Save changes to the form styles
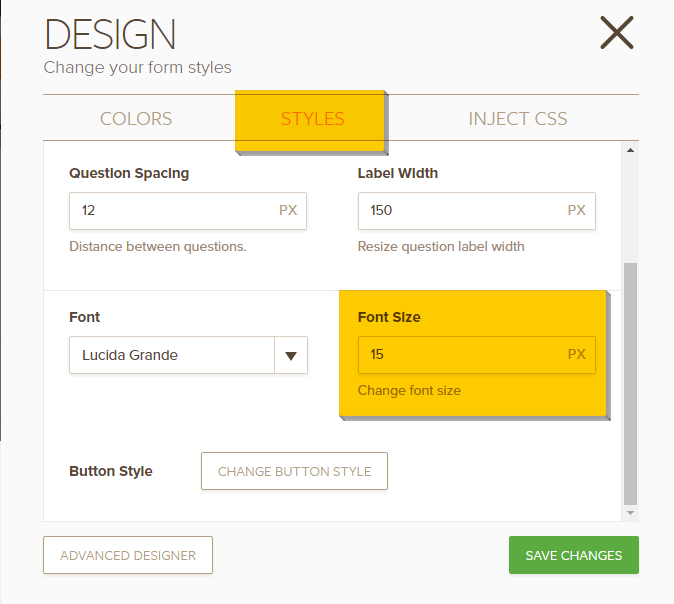 [574, 556]
